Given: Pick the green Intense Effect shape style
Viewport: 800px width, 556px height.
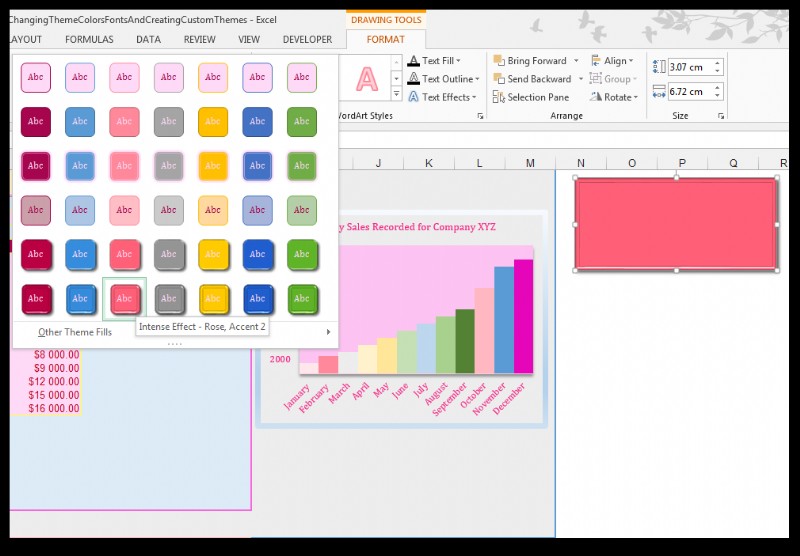Looking at the screenshot, I should pyautogui.click(x=302, y=298).
